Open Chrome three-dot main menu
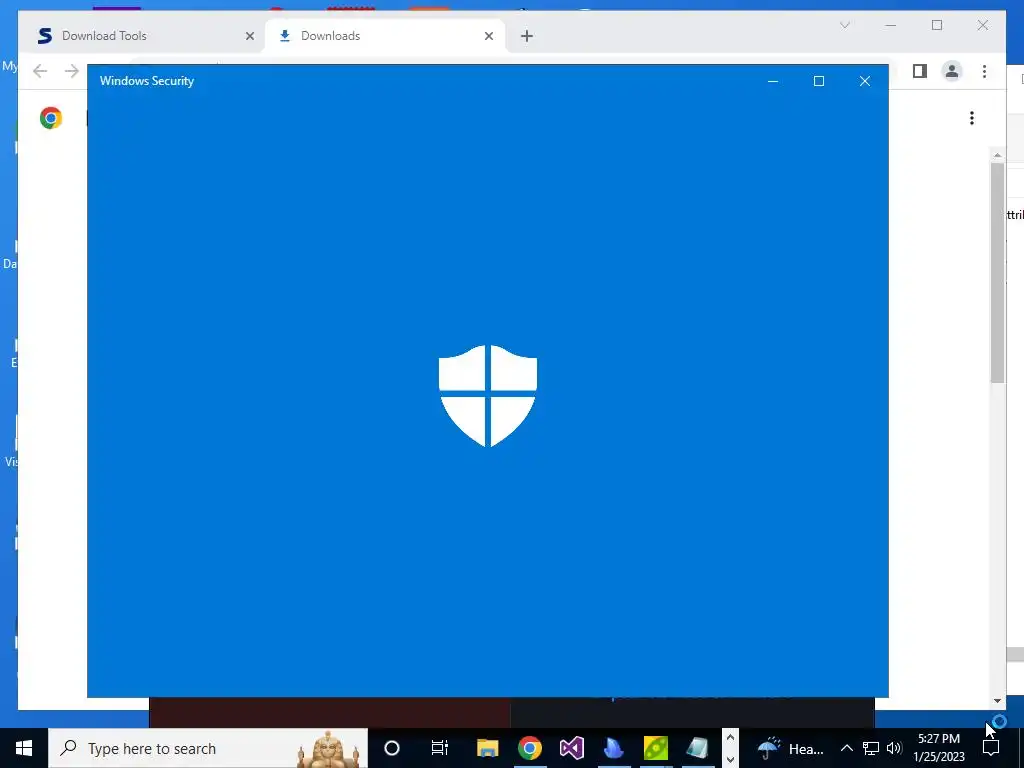Image resolution: width=1024 pixels, height=768 pixels. click(984, 71)
